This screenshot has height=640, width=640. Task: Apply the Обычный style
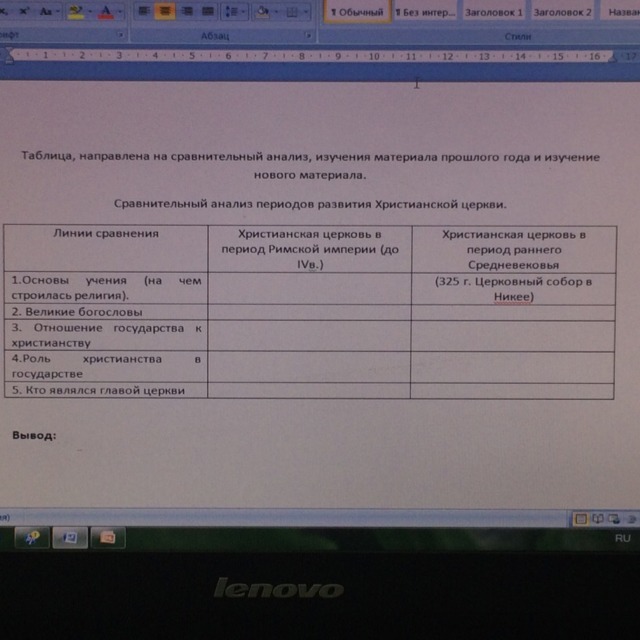pyautogui.click(x=357, y=12)
